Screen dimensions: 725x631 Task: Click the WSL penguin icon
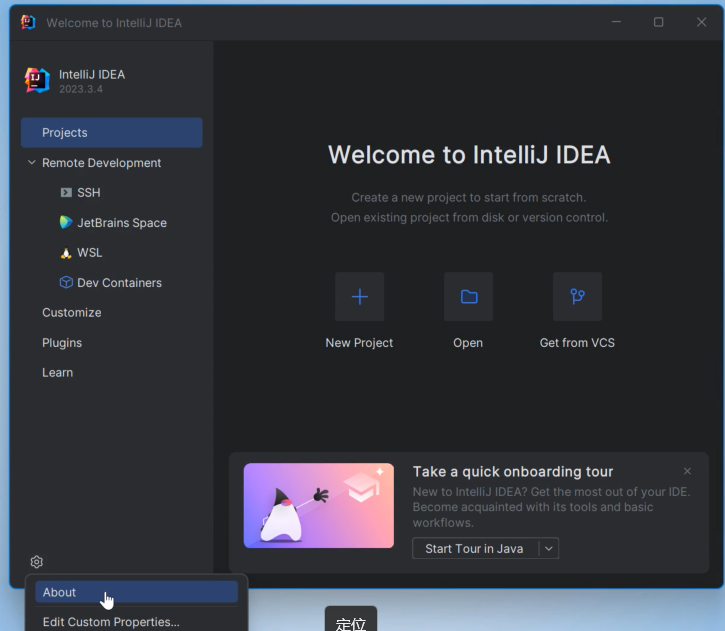click(x=66, y=253)
